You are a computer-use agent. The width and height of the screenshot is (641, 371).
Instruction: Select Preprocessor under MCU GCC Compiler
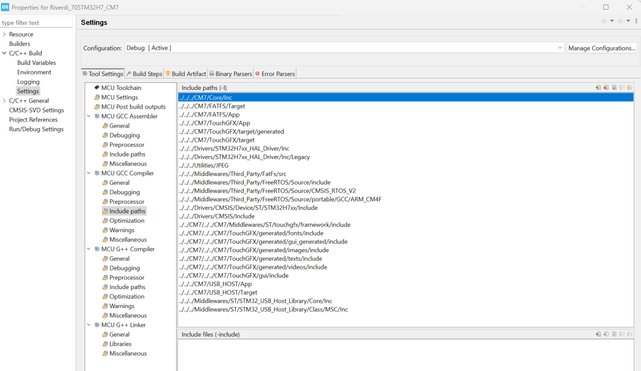[x=127, y=201]
